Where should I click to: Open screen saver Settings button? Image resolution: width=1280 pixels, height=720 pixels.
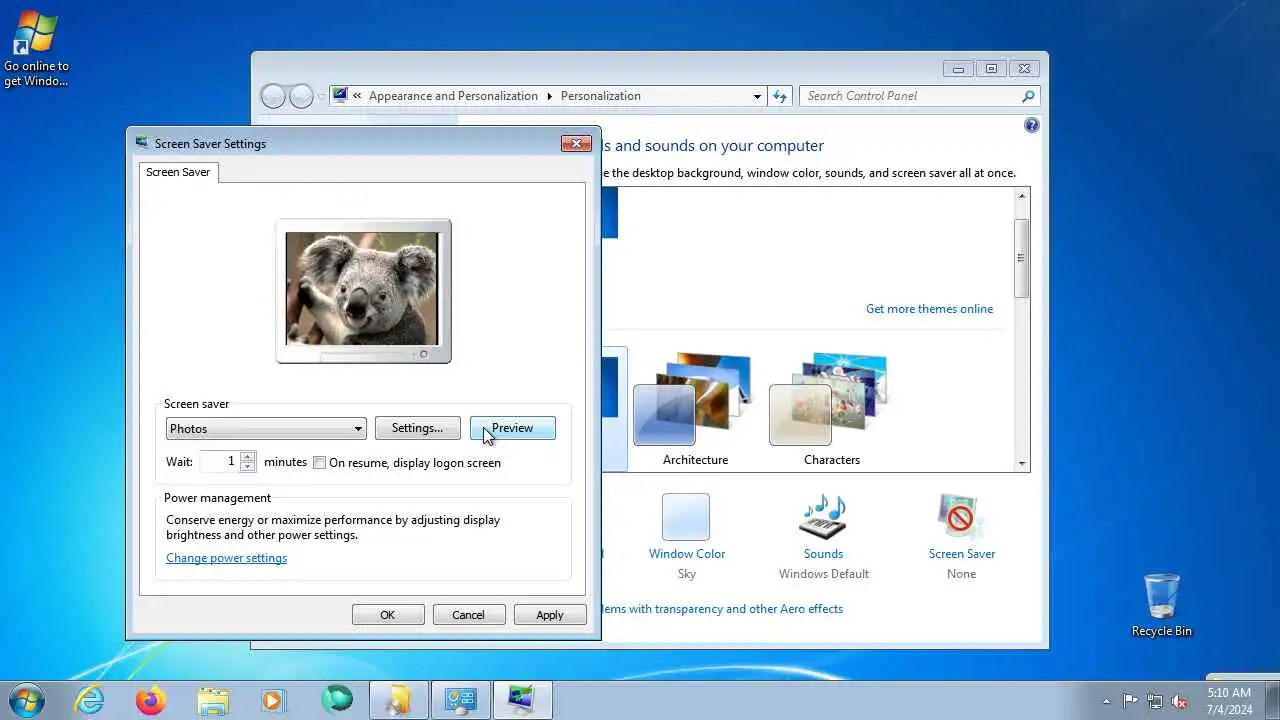point(417,428)
